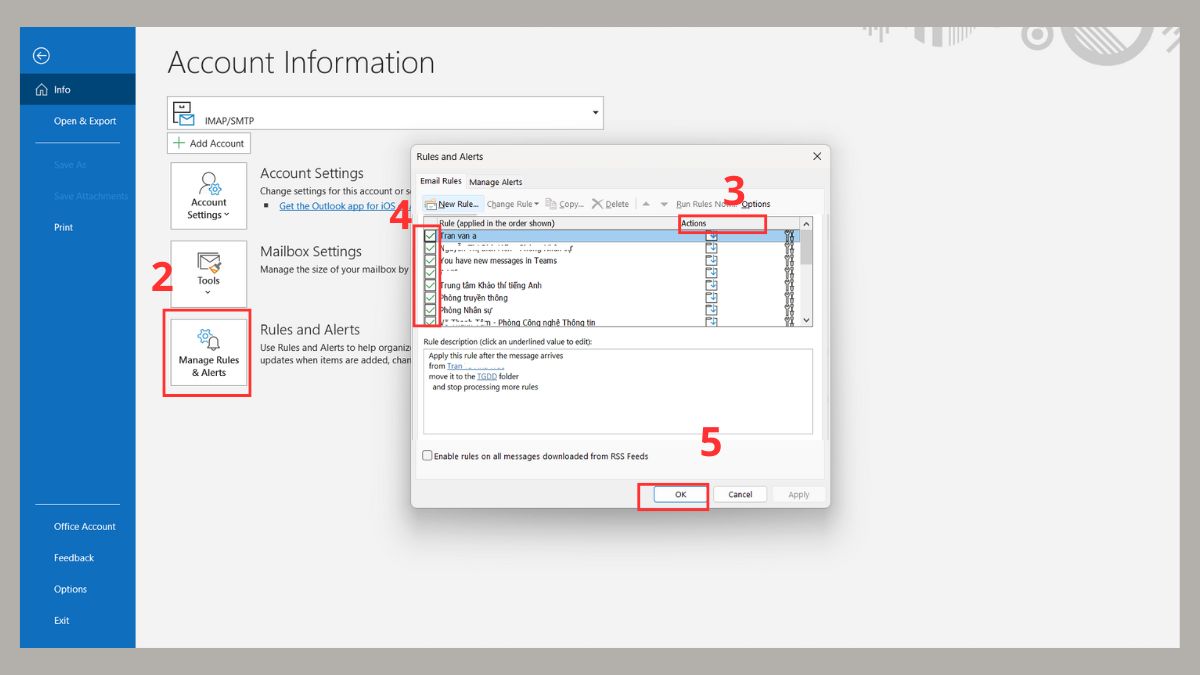The height and width of the screenshot is (675, 1200).
Task: Click the TGDD folder link in description
Action: click(486, 376)
